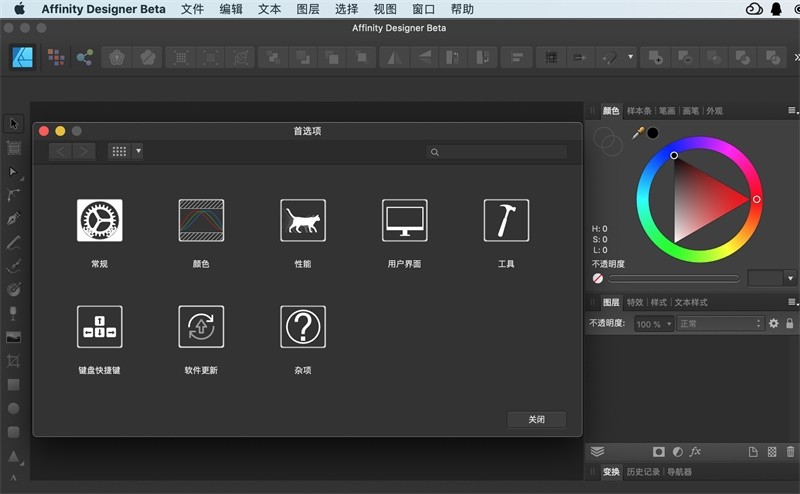Click the Add boolean operation icon

pyautogui.click(x=656, y=57)
